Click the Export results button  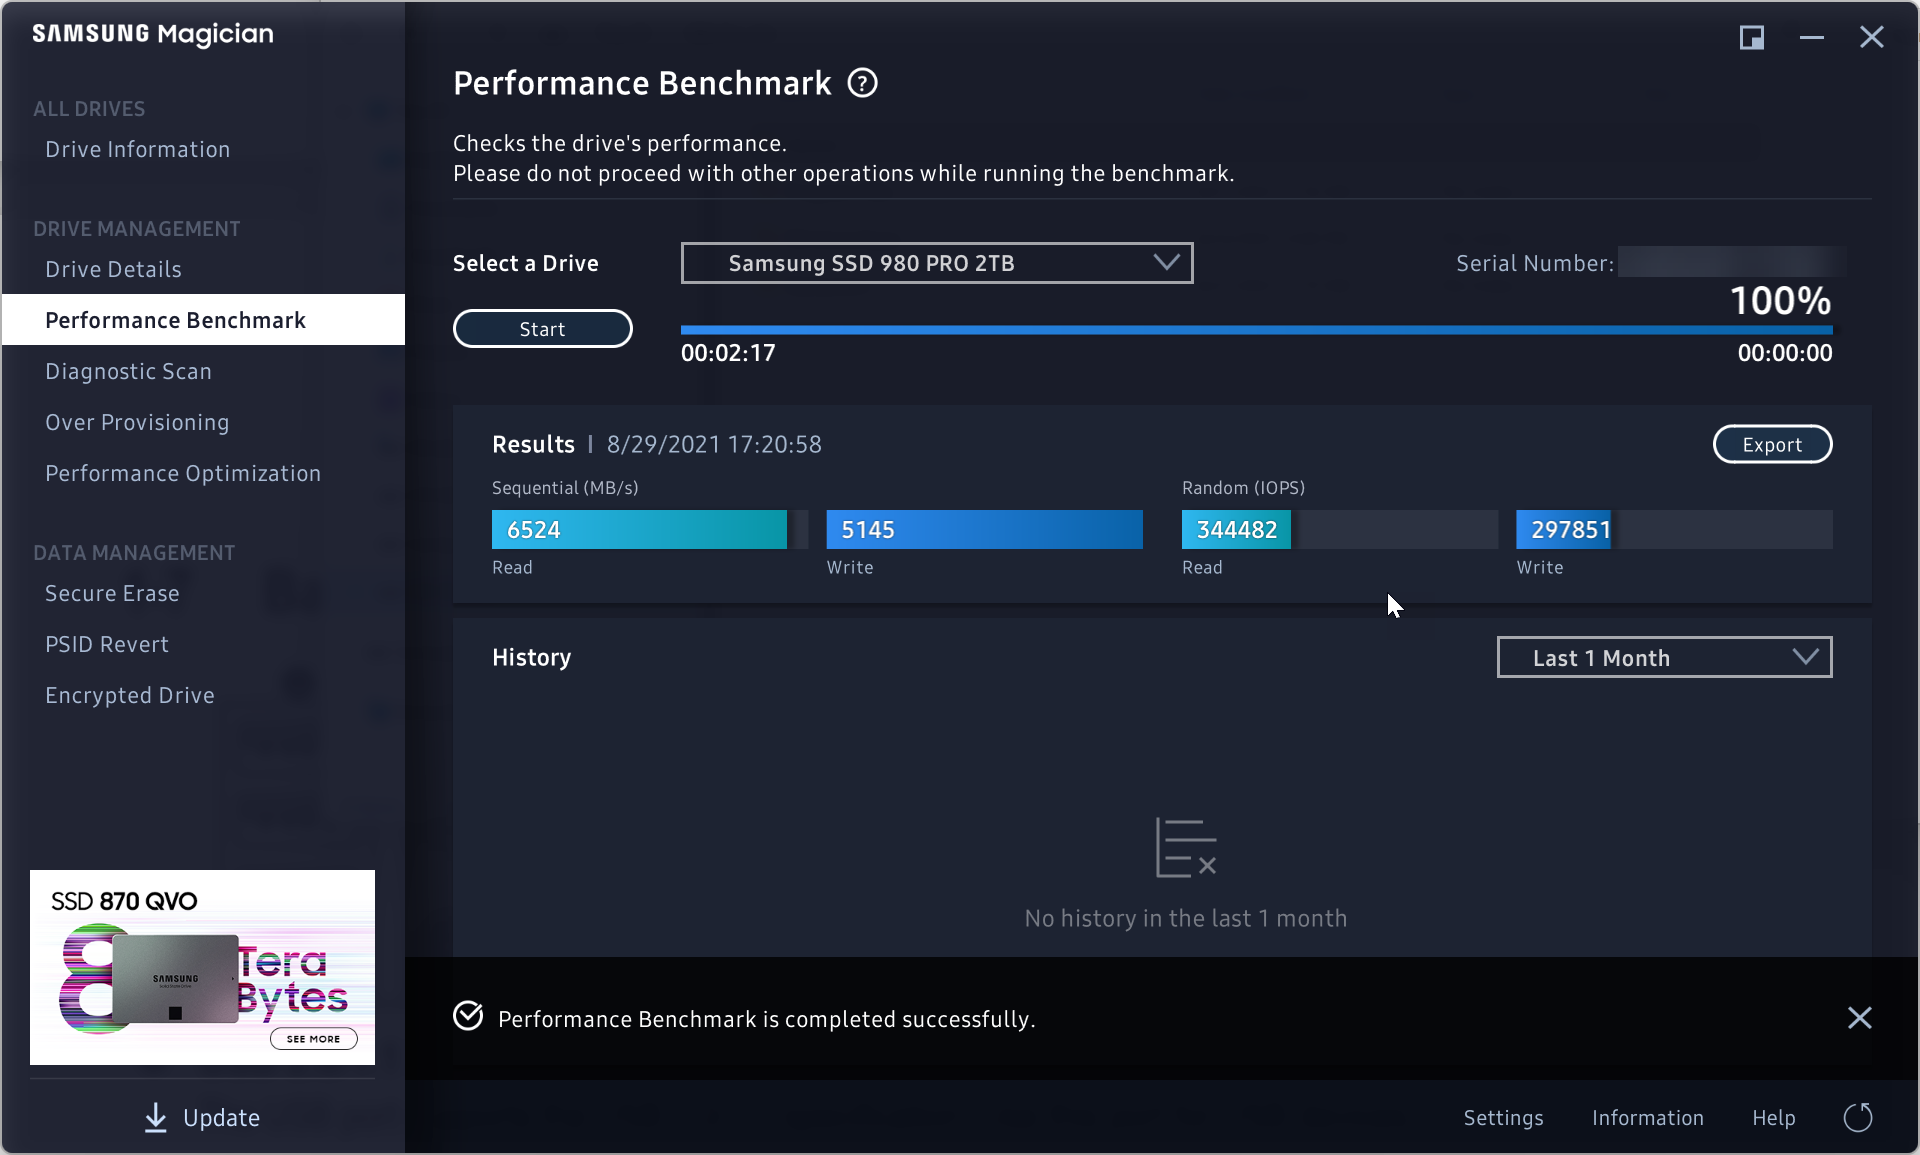click(x=1772, y=445)
